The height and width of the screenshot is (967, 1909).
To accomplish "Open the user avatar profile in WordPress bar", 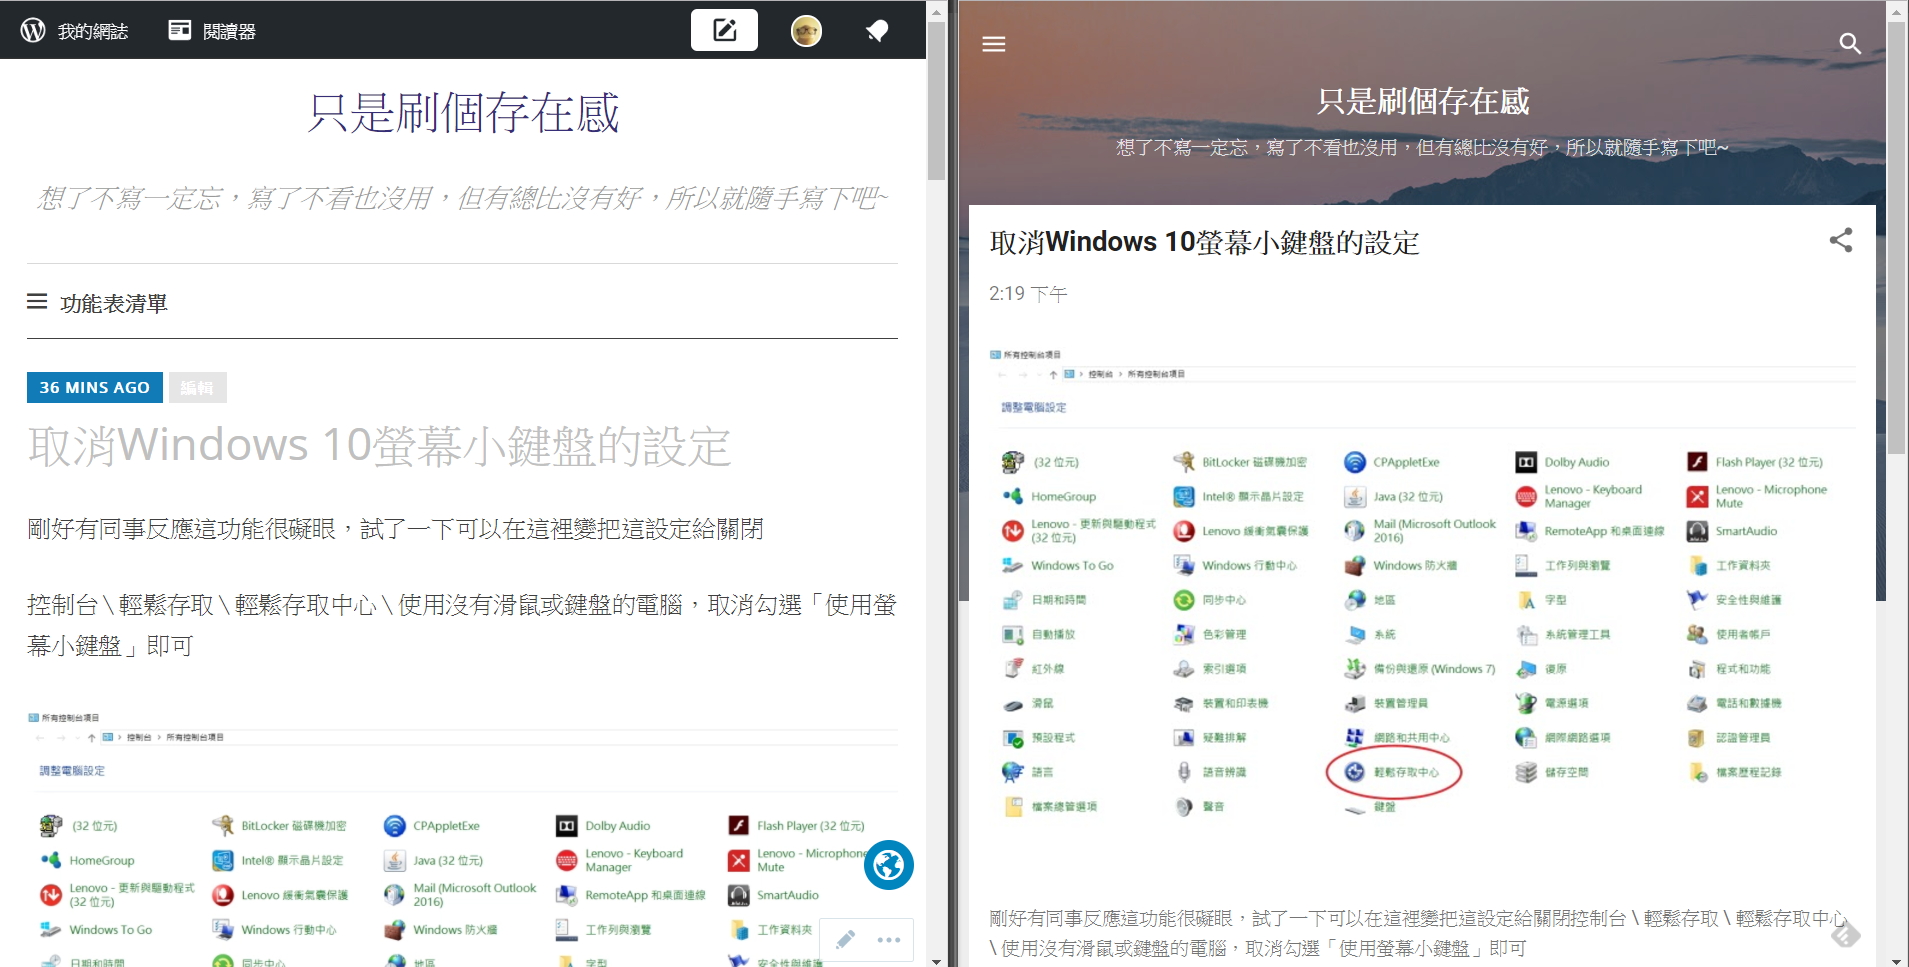I will point(806,31).
